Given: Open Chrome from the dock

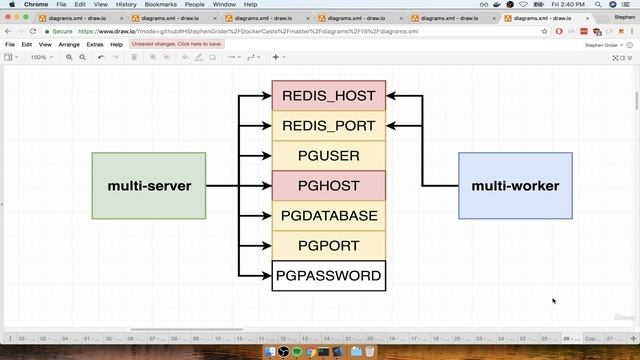Looking at the screenshot, I should pyautogui.click(x=310, y=351).
